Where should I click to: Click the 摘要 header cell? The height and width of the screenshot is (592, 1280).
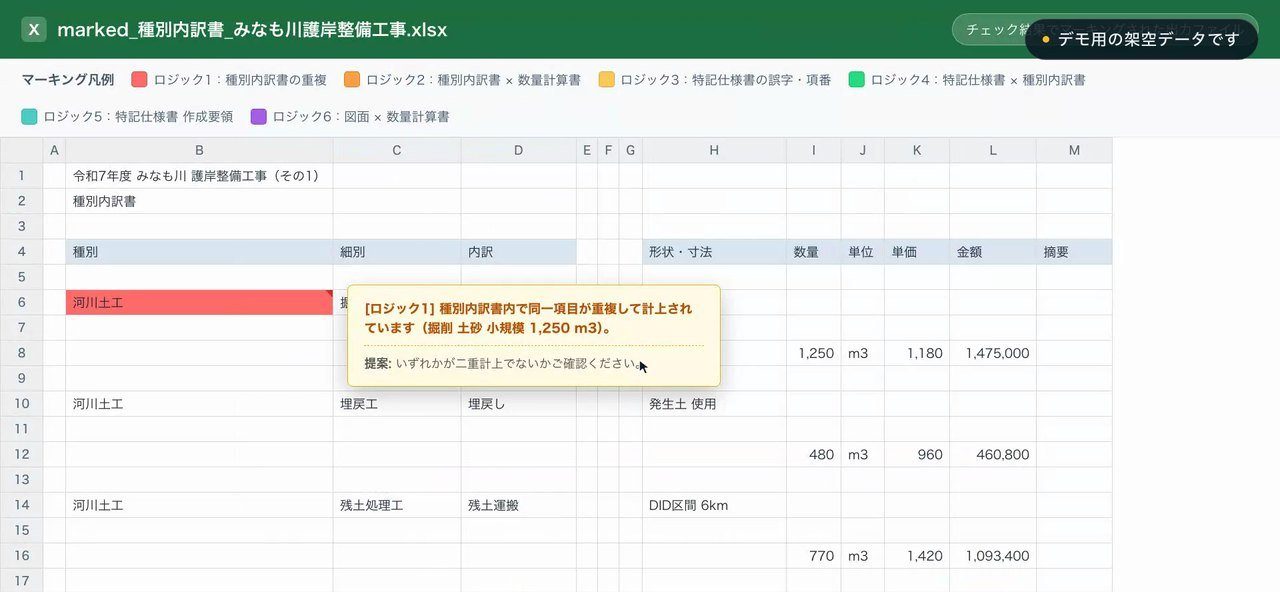(x=1074, y=252)
